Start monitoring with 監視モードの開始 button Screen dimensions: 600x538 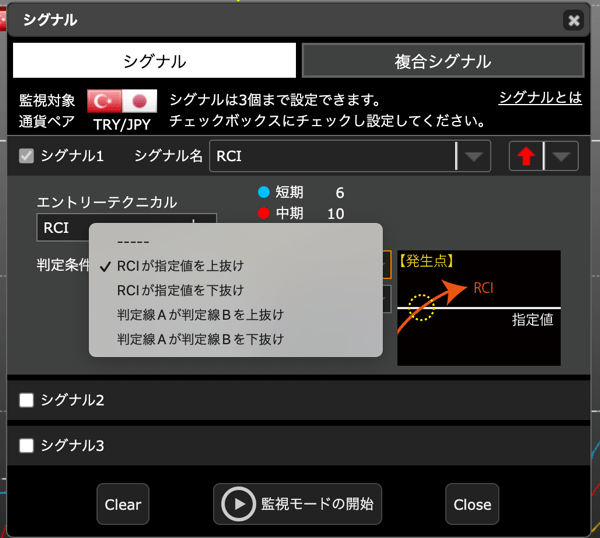297,504
